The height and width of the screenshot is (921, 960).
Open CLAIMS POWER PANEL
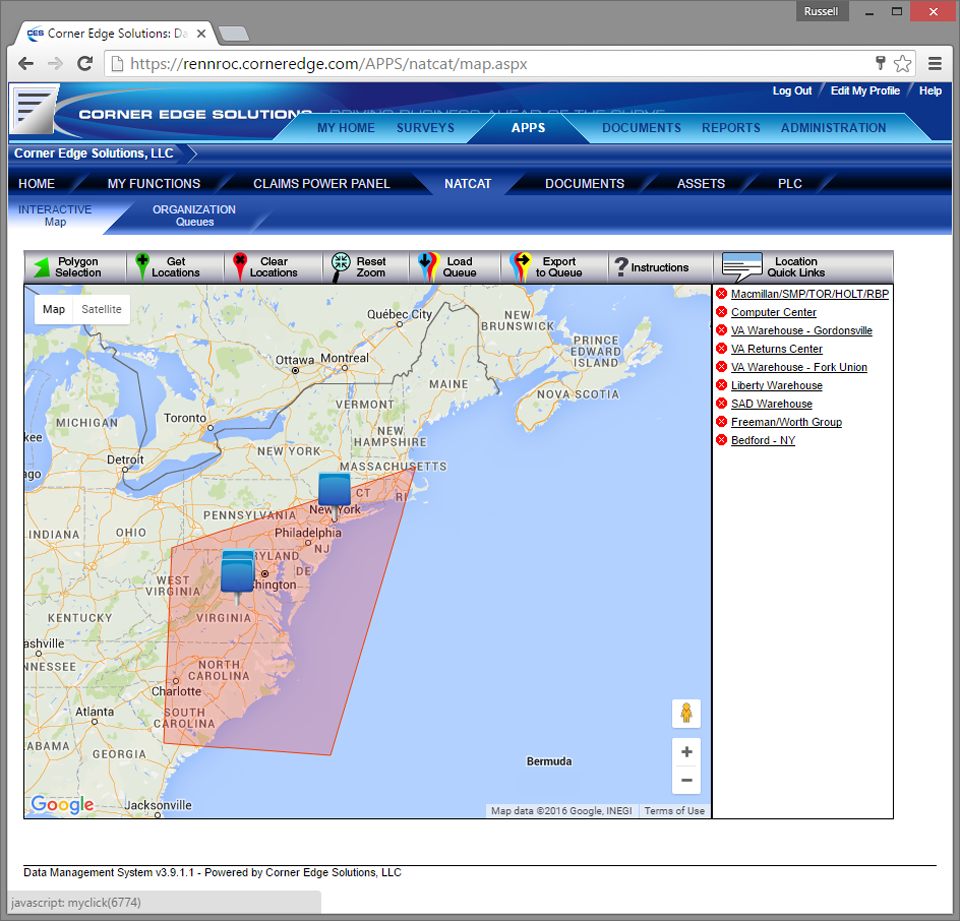pos(321,183)
